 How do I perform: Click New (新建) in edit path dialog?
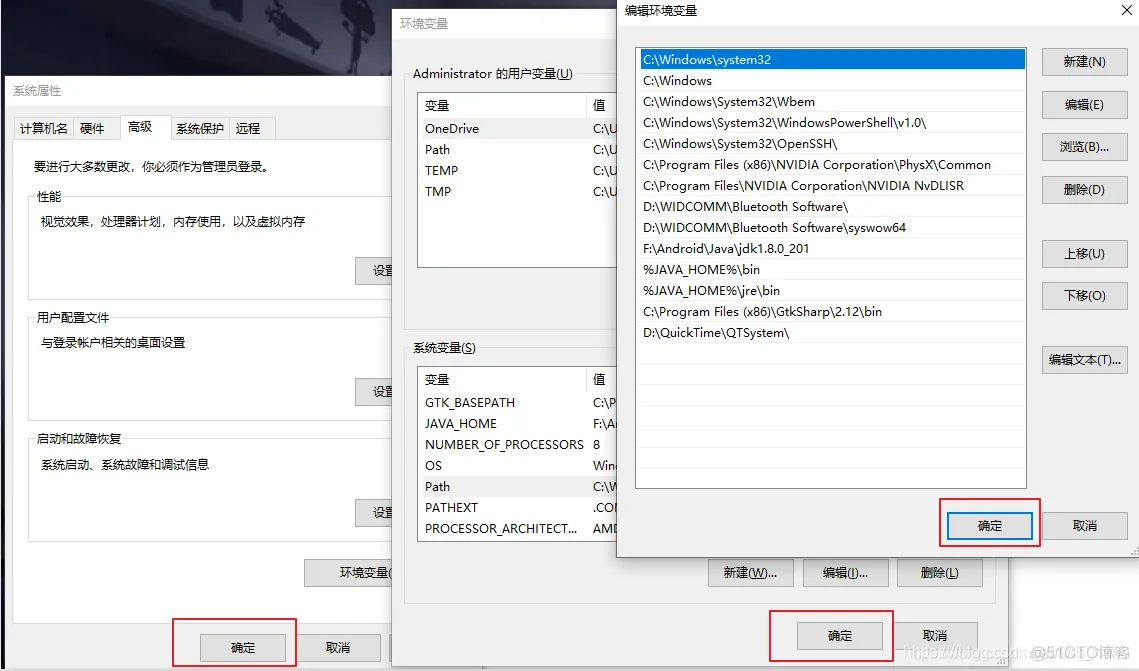1084,62
